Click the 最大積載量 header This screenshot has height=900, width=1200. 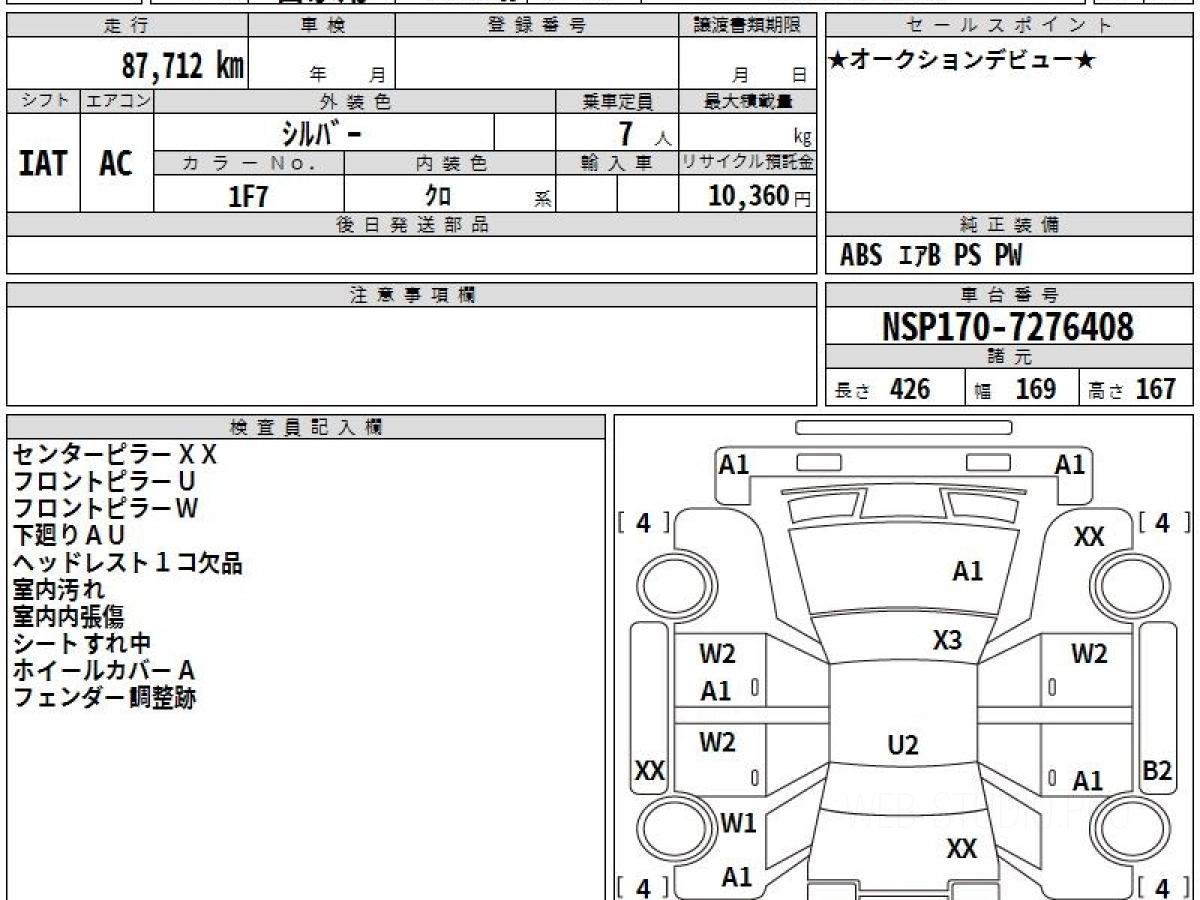pos(748,101)
